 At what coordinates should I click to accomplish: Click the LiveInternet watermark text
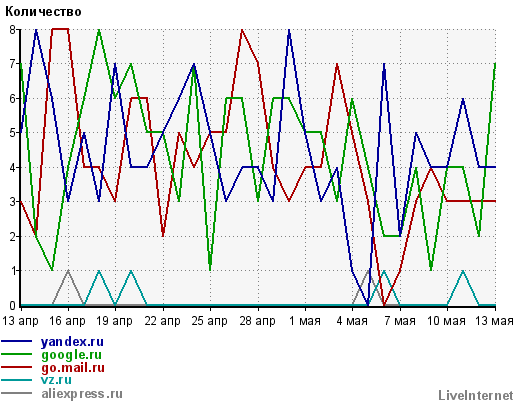click(476, 395)
